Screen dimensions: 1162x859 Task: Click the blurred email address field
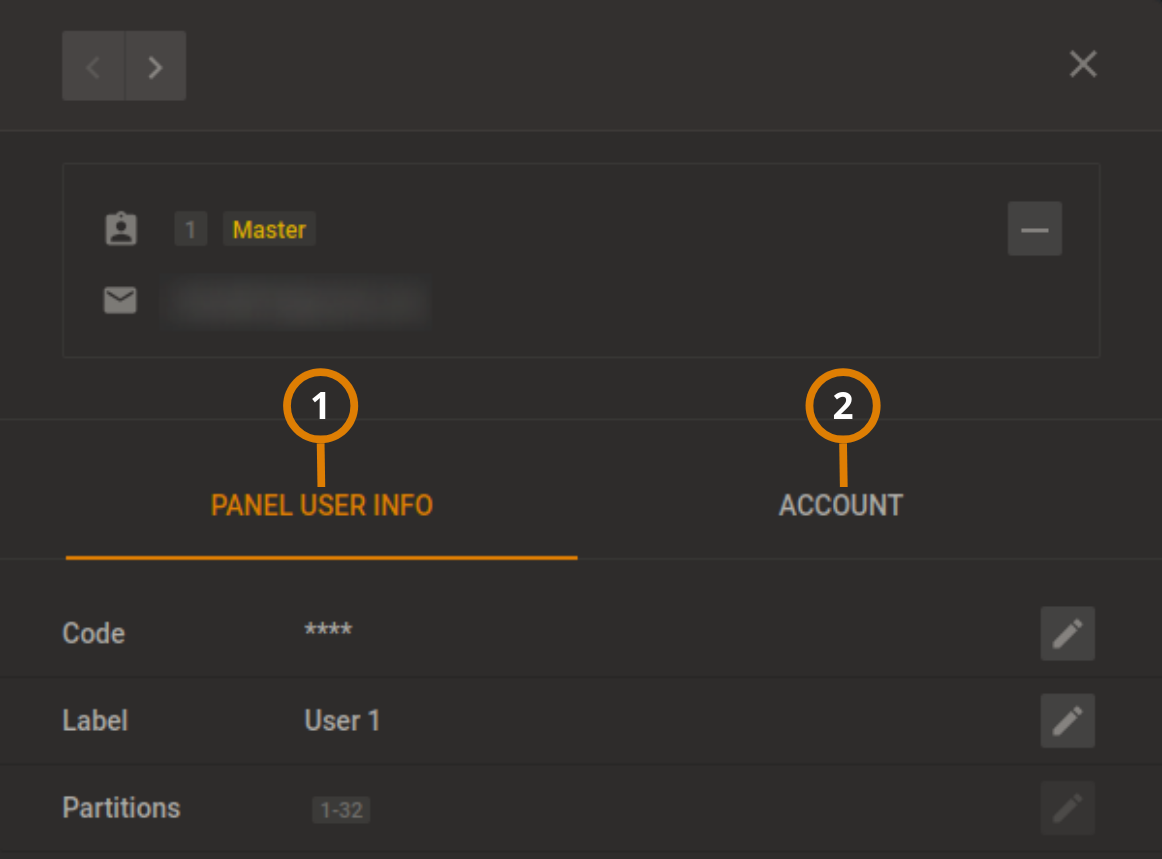295,301
